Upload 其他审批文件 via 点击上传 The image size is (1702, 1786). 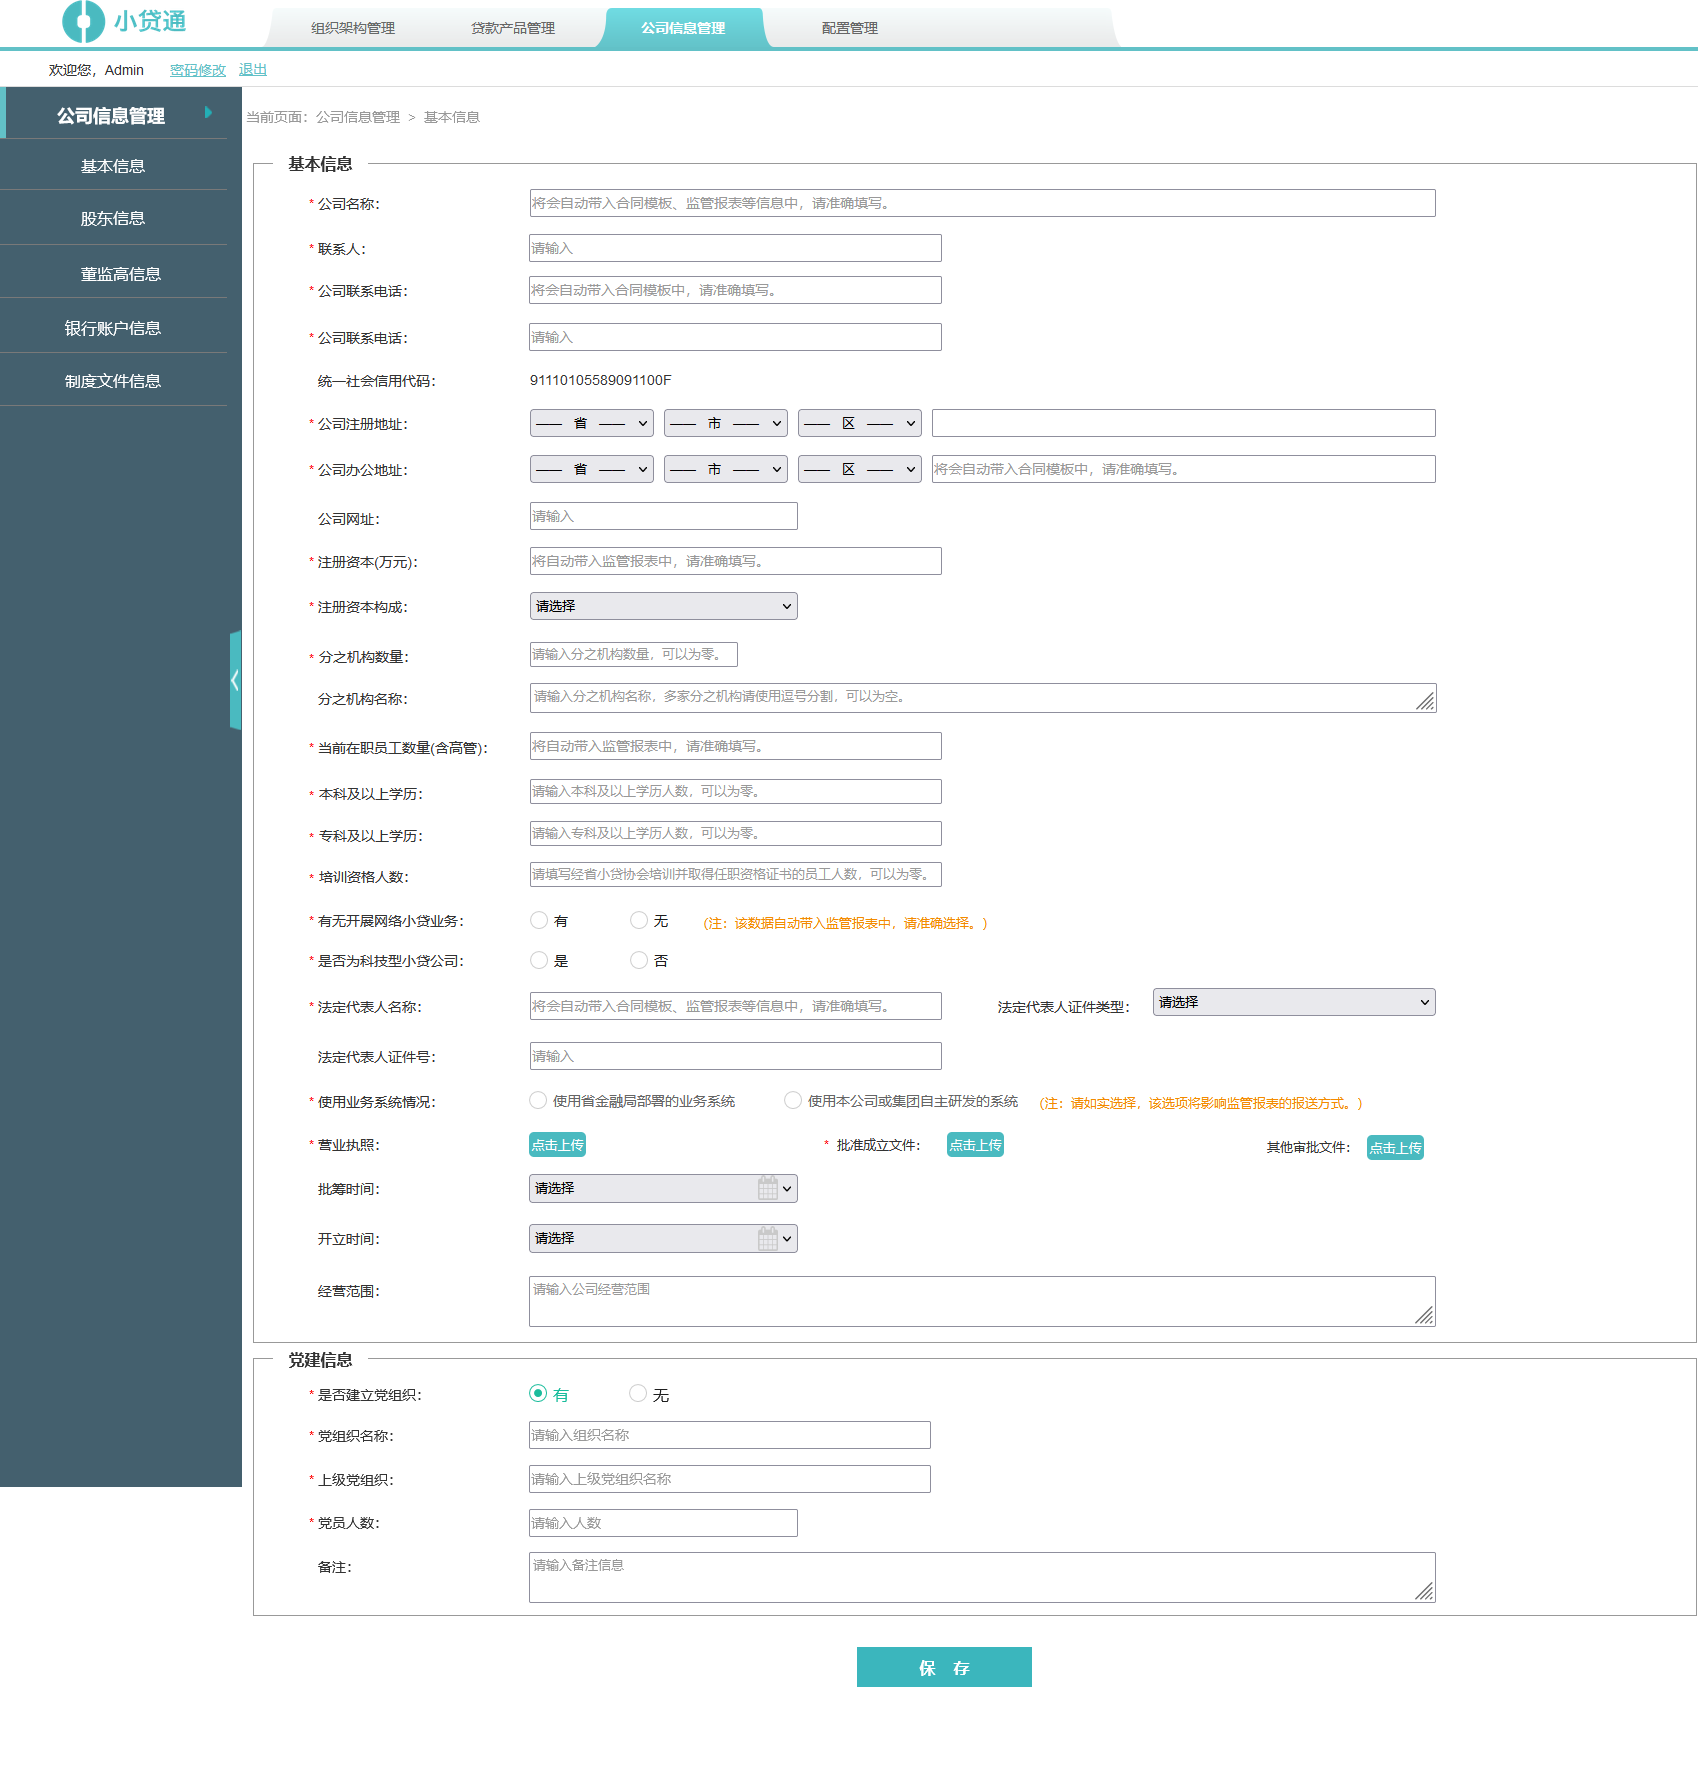point(1395,1148)
